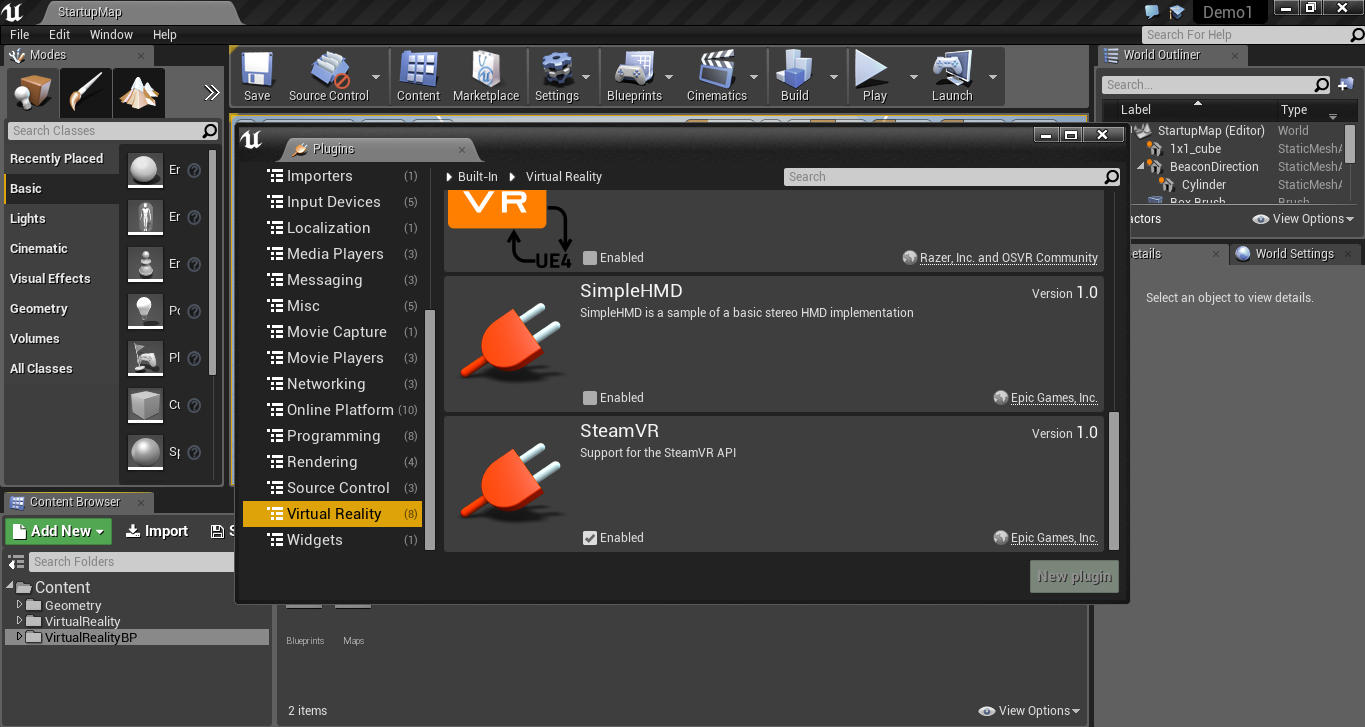Open World Outliner View Options dropdown

tap(1303, 219)
